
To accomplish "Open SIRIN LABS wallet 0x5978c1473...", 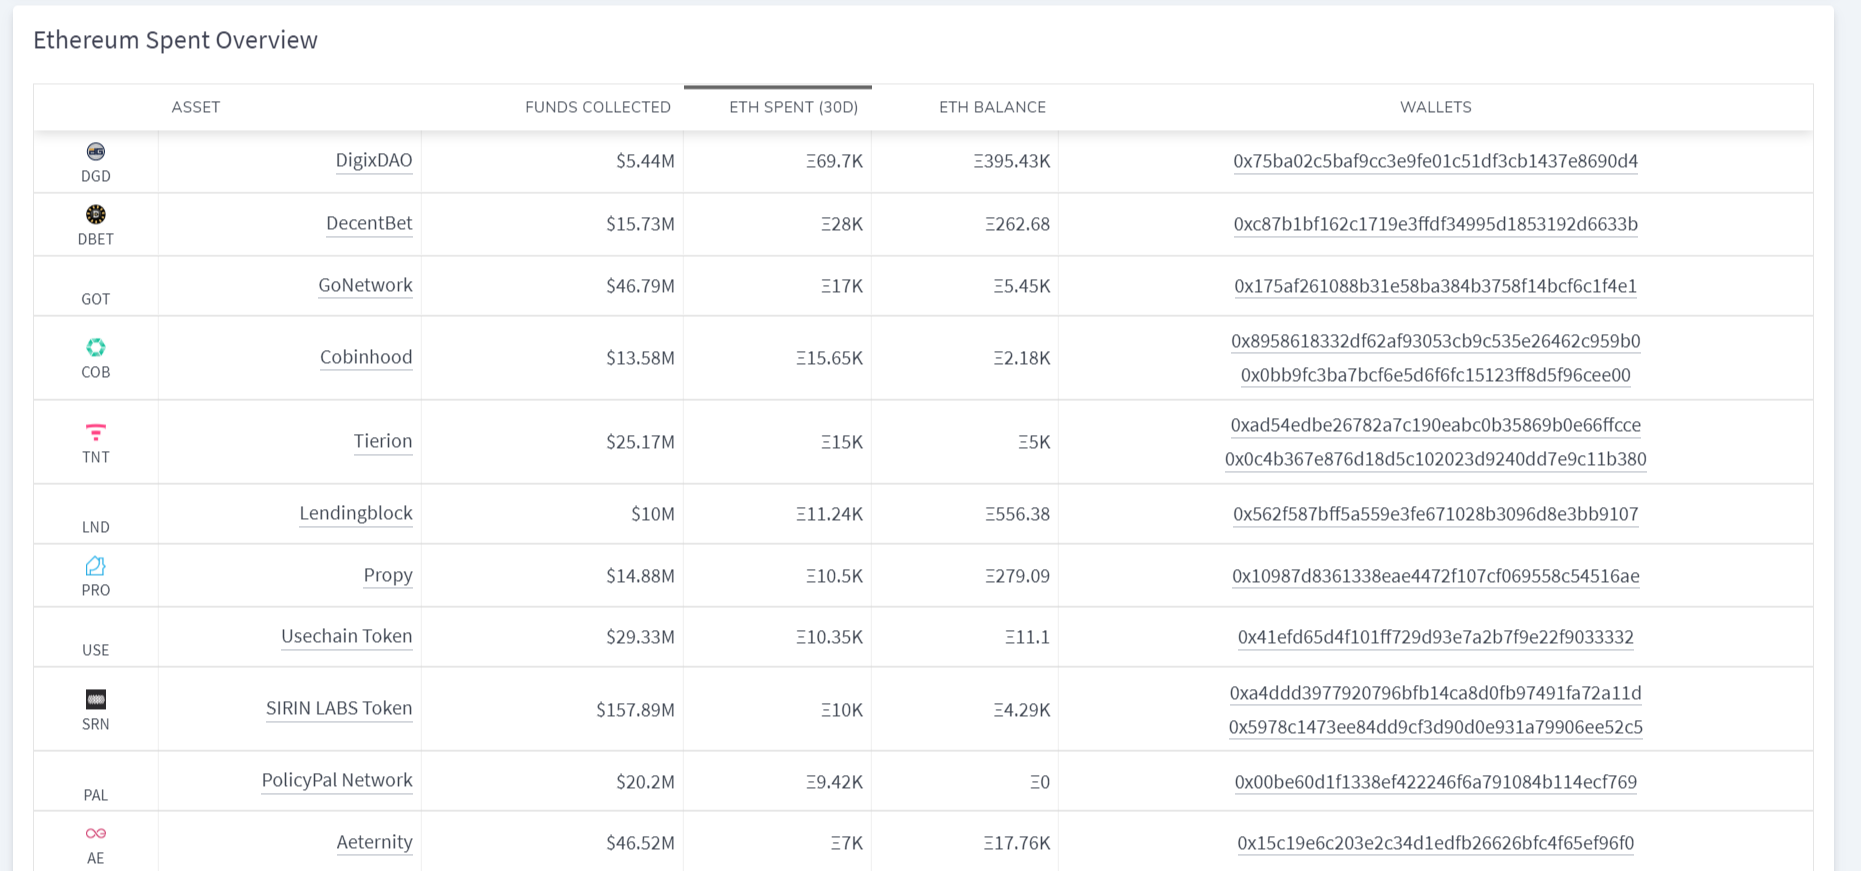I will click(x=1435, y=727).
